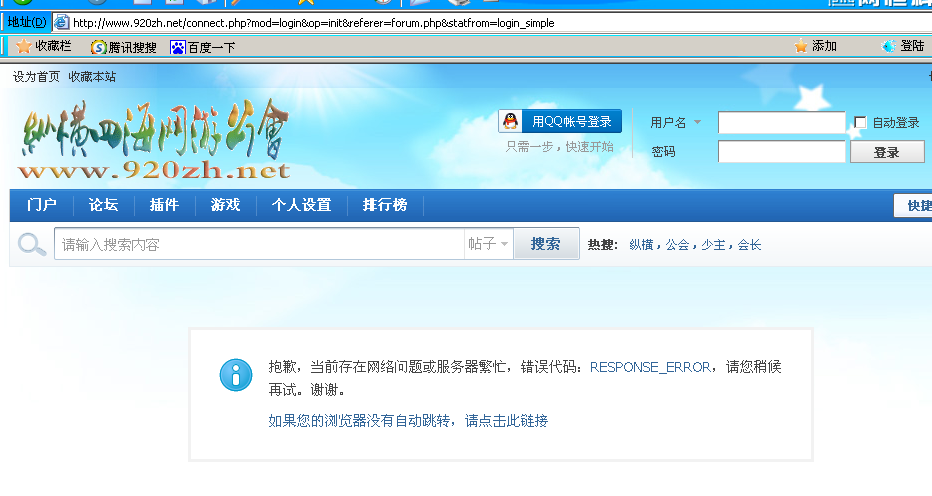Click the site logo 920zh.net

click(156, 140)
